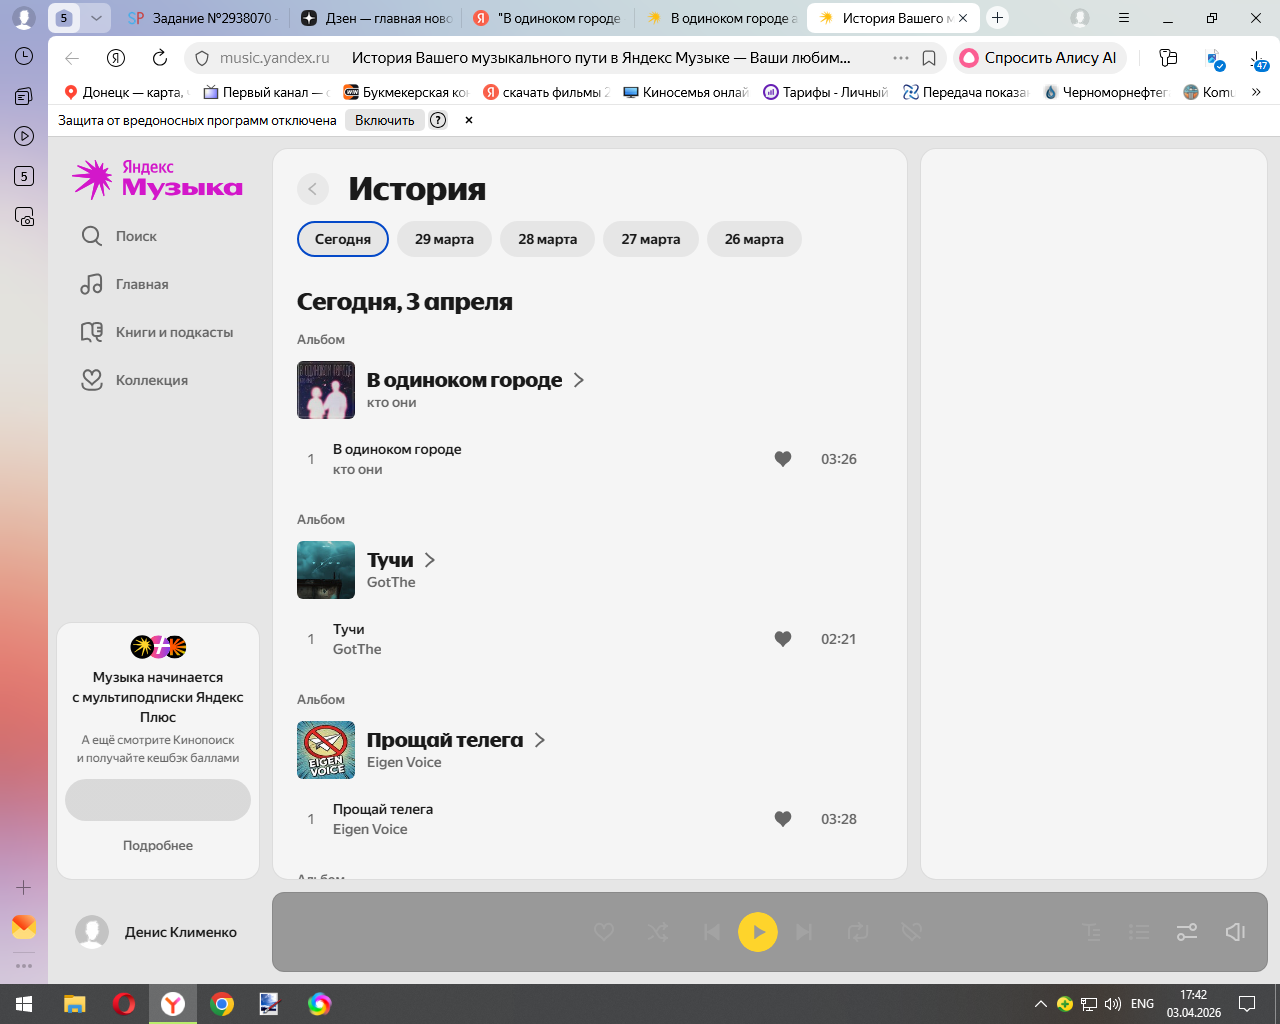
Task: Select the 28 марта date chip
Action: [x=547, y=239]
